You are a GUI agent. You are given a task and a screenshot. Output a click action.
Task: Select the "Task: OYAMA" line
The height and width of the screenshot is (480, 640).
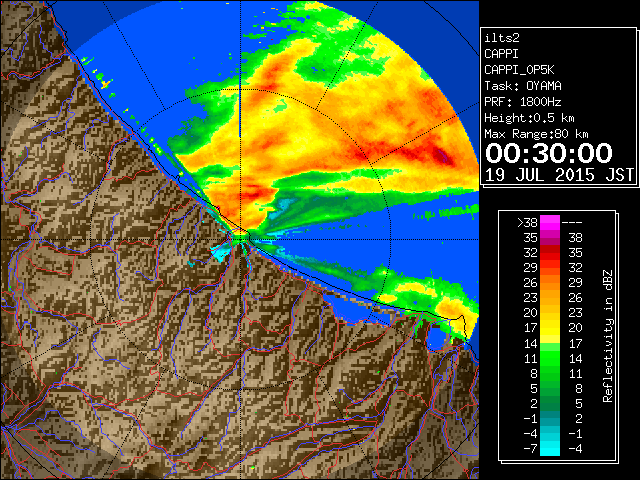pos(523,86)
